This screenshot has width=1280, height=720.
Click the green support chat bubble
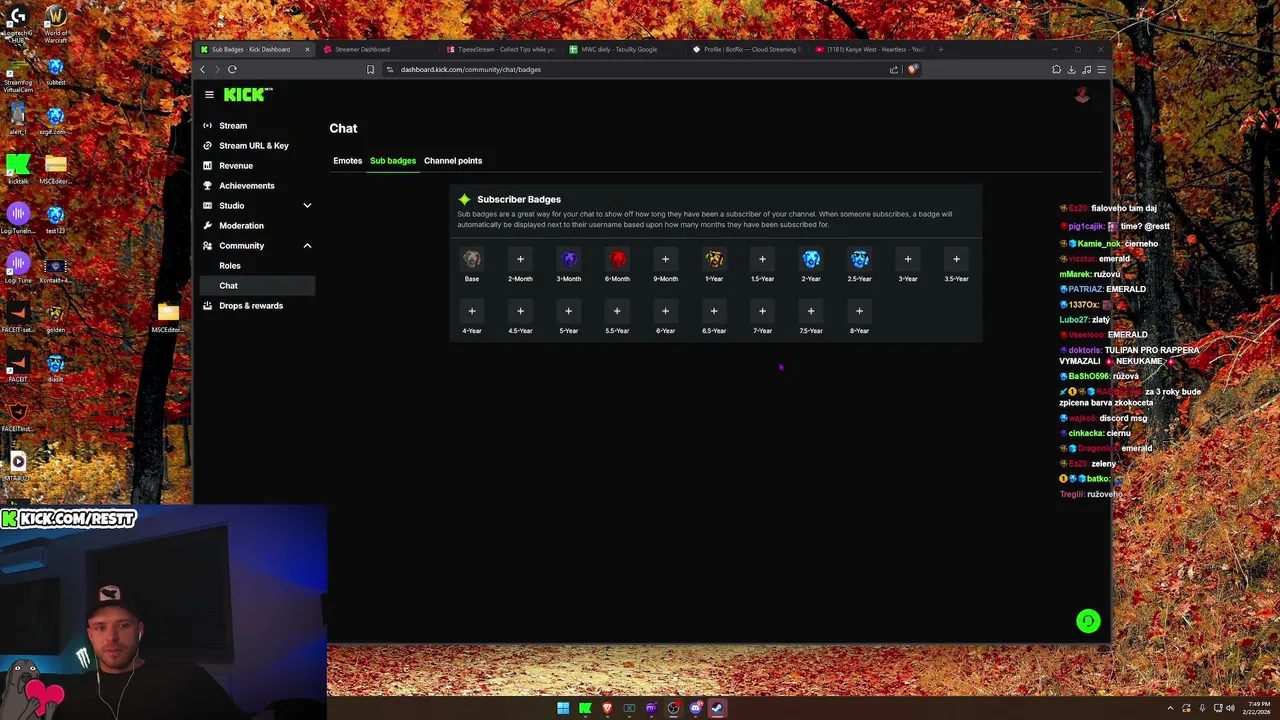tap(1088, 621)
